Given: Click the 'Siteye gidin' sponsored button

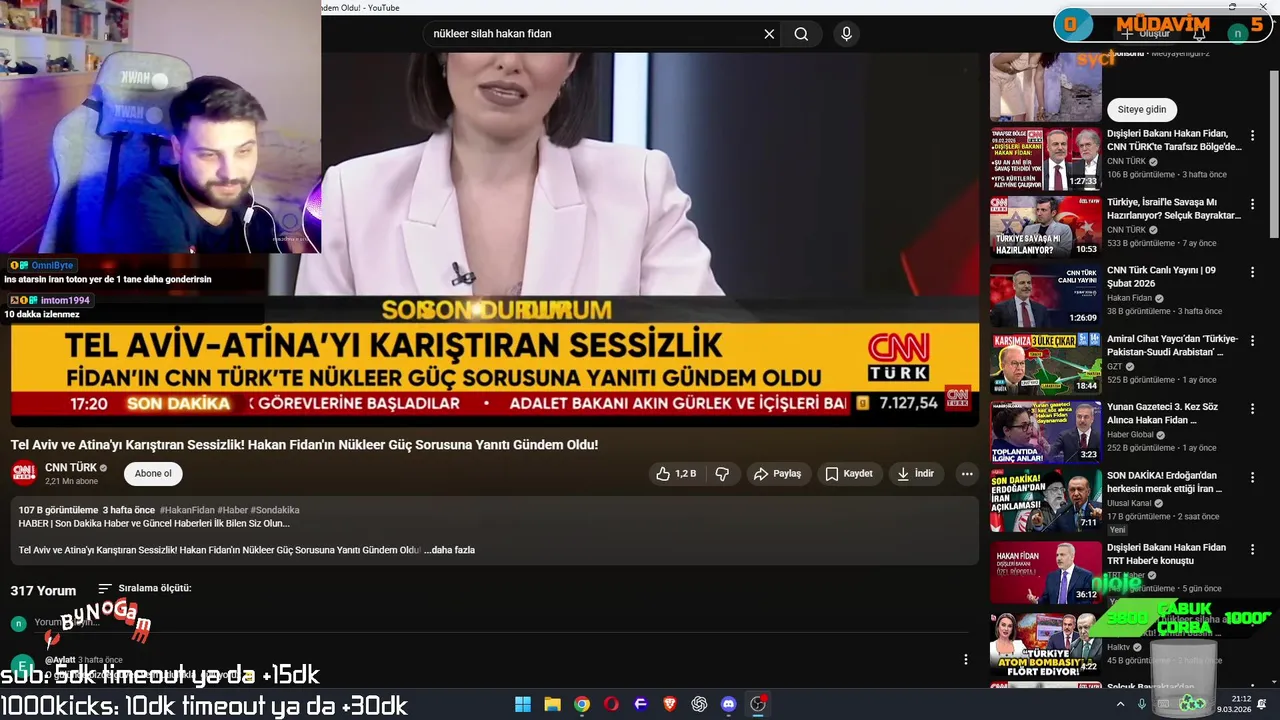Looking at the screenshot, I should 1142,109.
